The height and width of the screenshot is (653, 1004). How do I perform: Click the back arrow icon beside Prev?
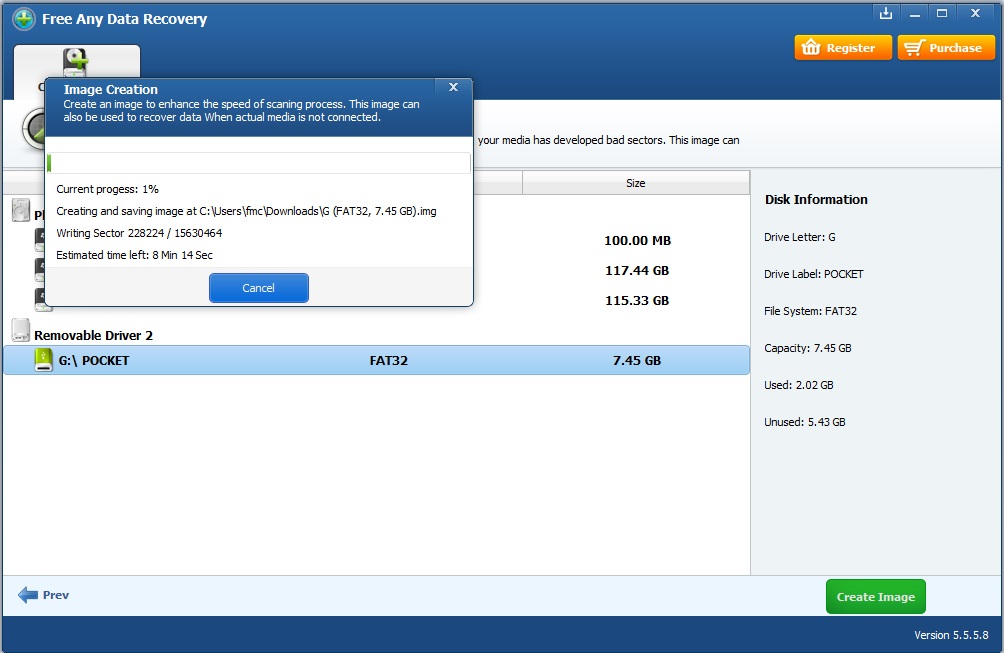pyautogui.click(x=28, y=595)
